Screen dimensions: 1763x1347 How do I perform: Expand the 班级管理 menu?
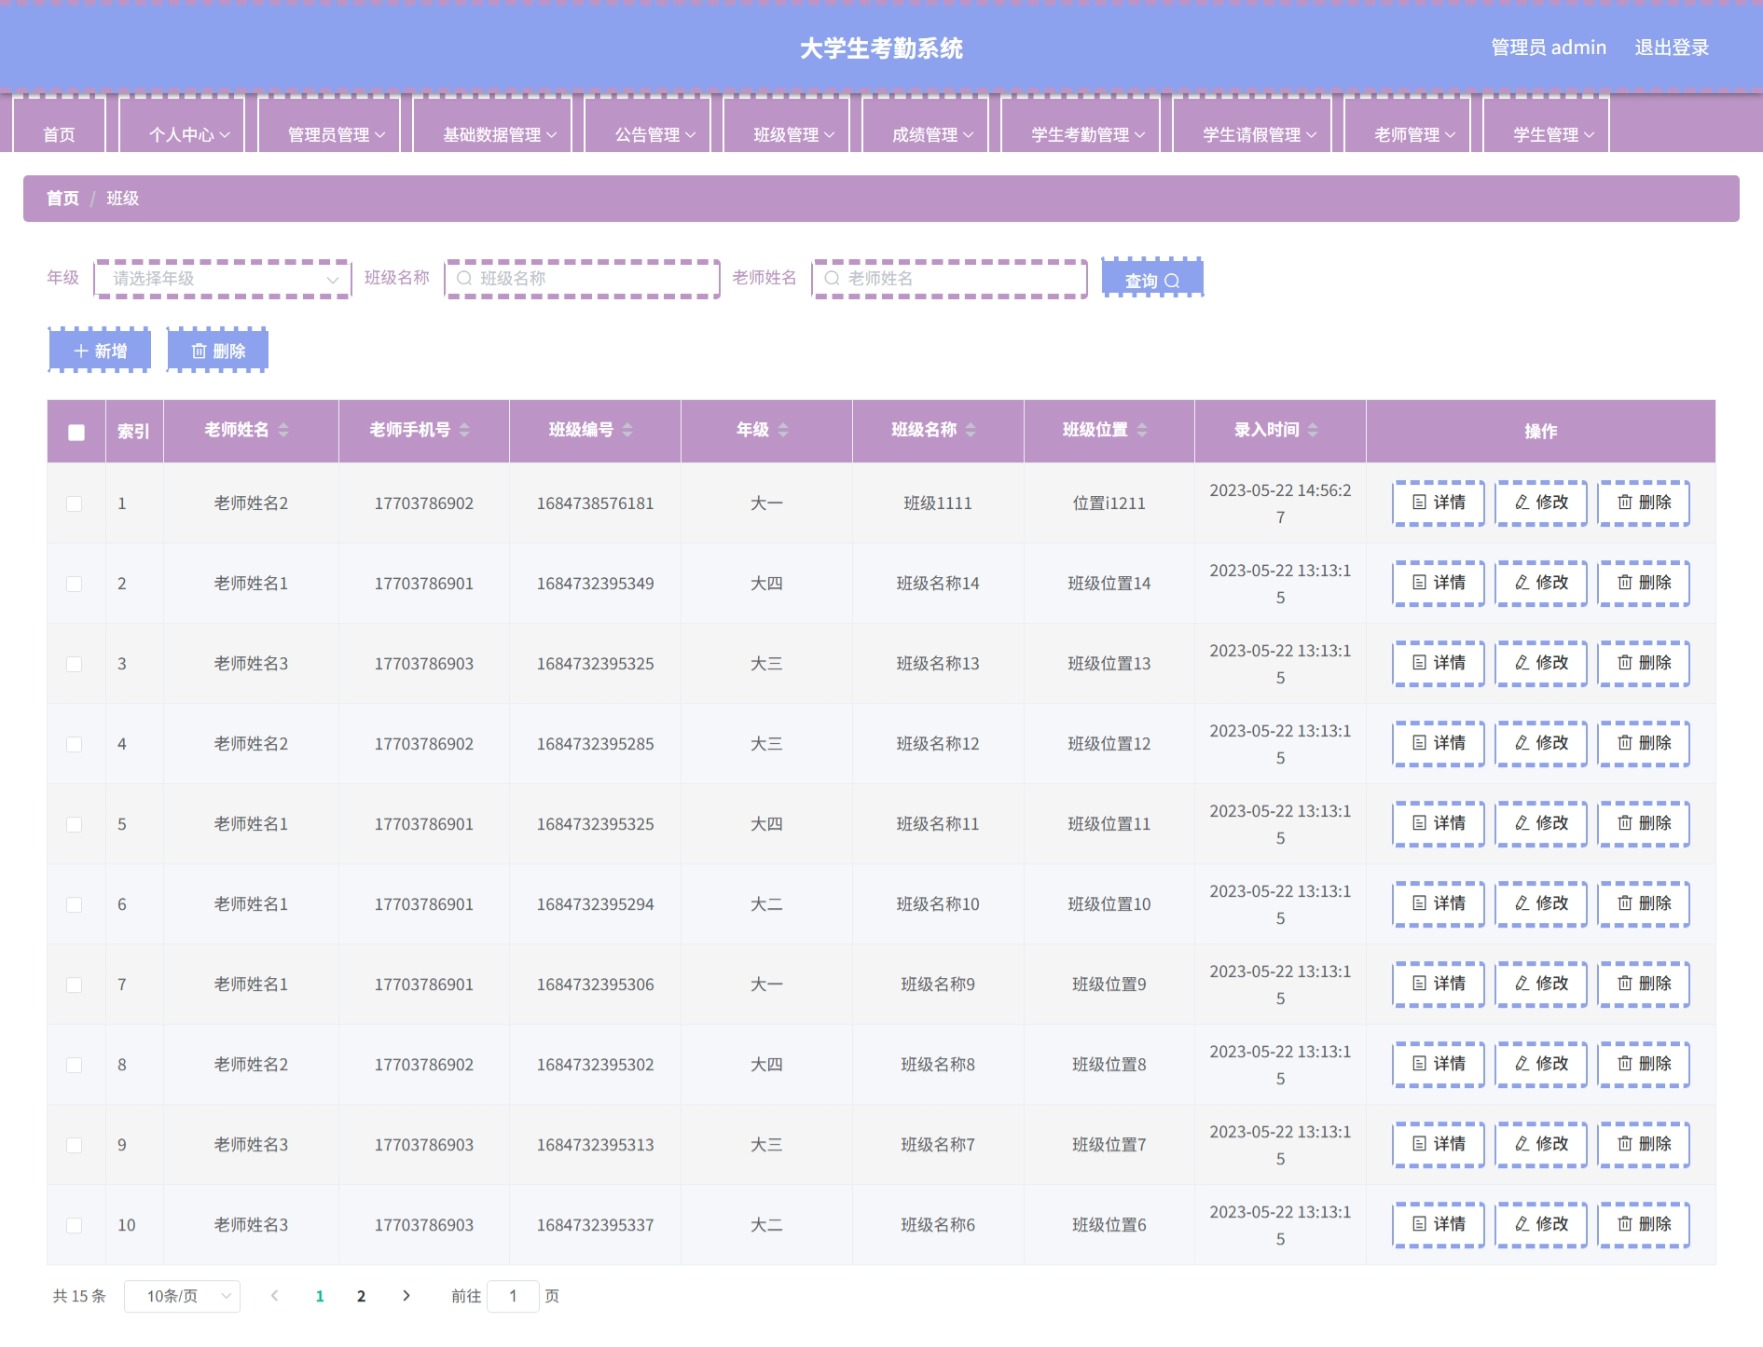[786, 126]
